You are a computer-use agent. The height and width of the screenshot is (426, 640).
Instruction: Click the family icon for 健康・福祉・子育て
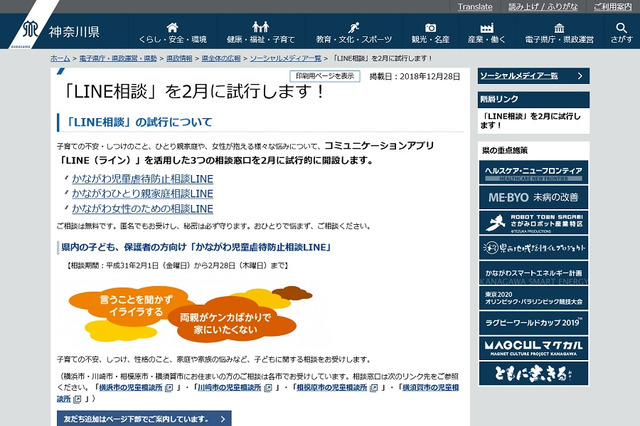point(260,27)
